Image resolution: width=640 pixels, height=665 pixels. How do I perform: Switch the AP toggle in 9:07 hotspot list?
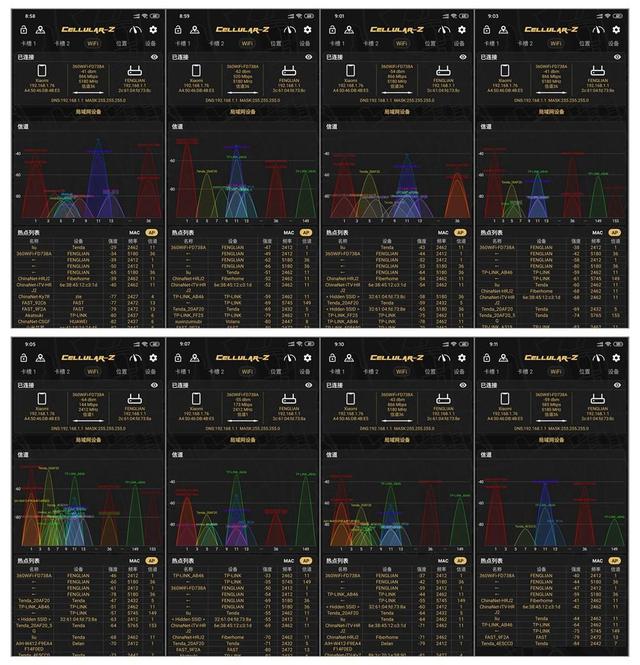(x=306, y=561)
